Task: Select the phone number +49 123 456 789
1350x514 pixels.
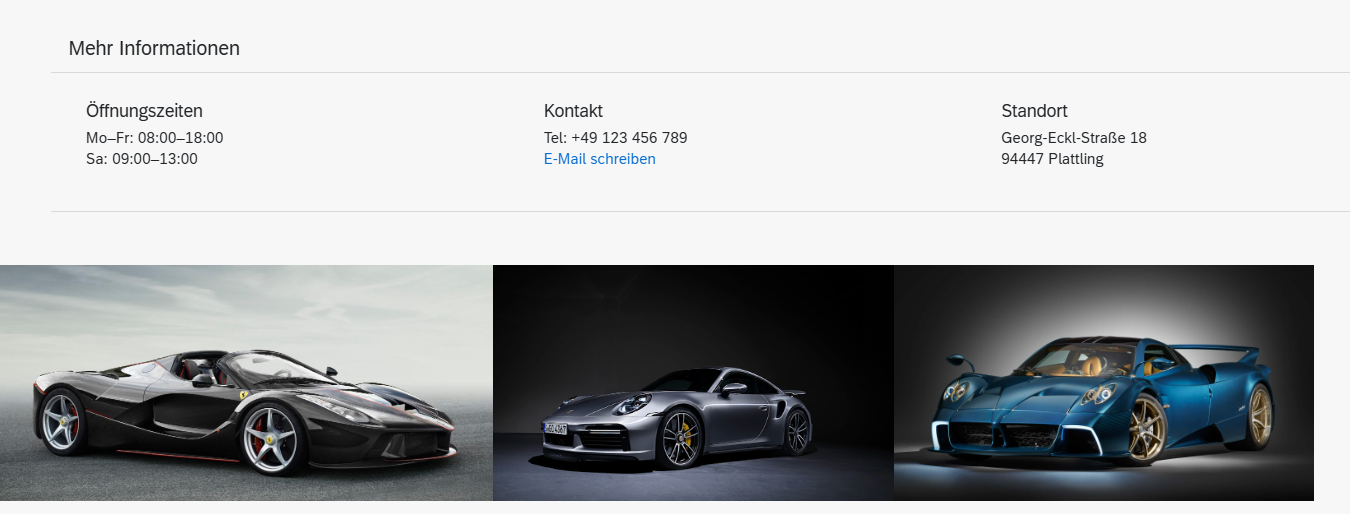Action: (x=629, y=138)
